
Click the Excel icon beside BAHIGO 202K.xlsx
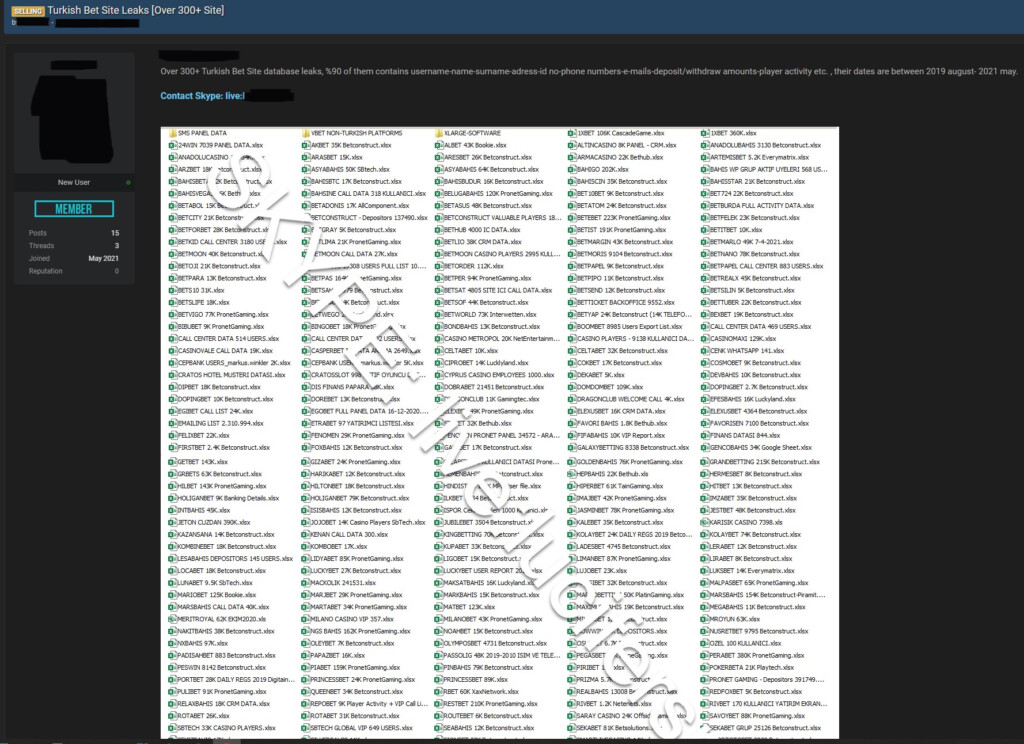(572, 169)
